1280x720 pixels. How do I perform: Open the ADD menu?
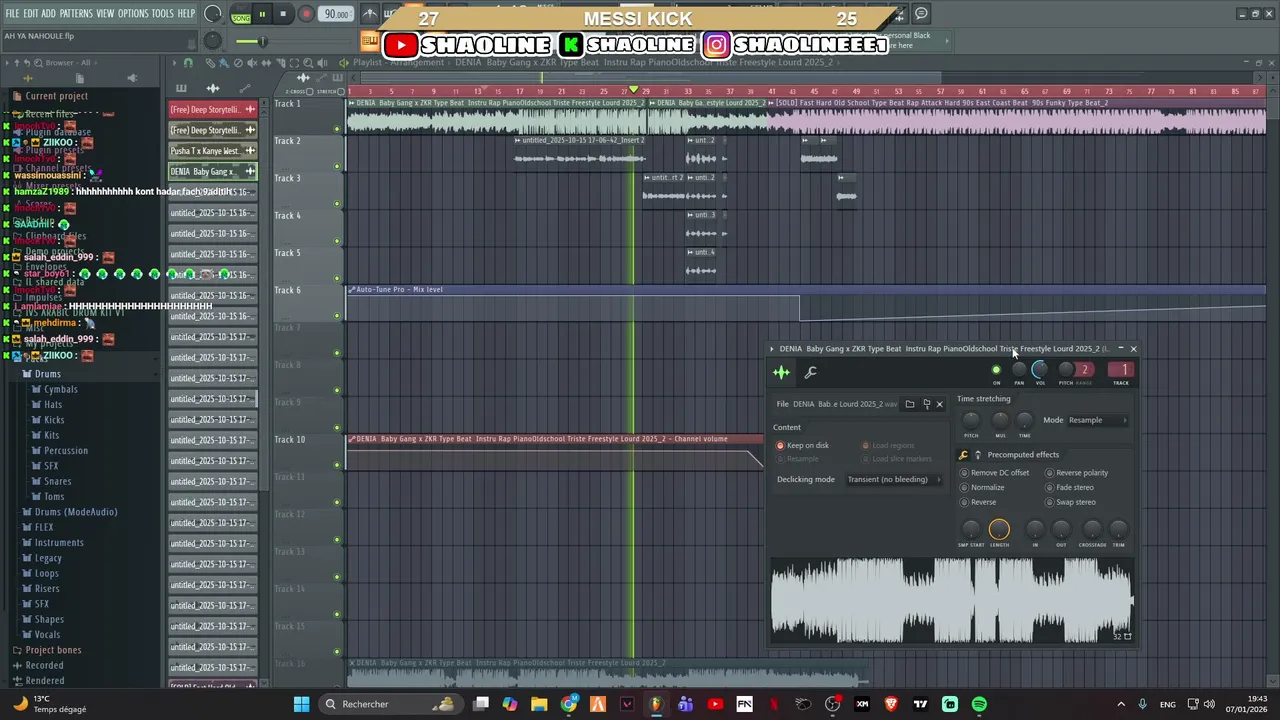[x=49, y=13]
